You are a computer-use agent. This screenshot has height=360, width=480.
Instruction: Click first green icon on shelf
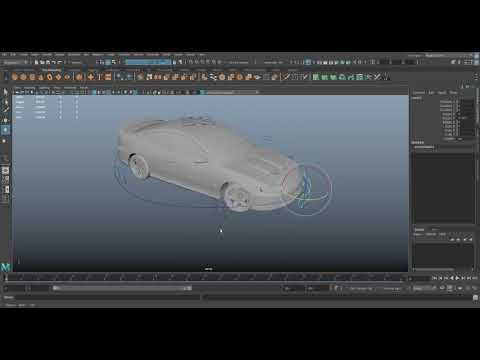[x=315, y=77]
